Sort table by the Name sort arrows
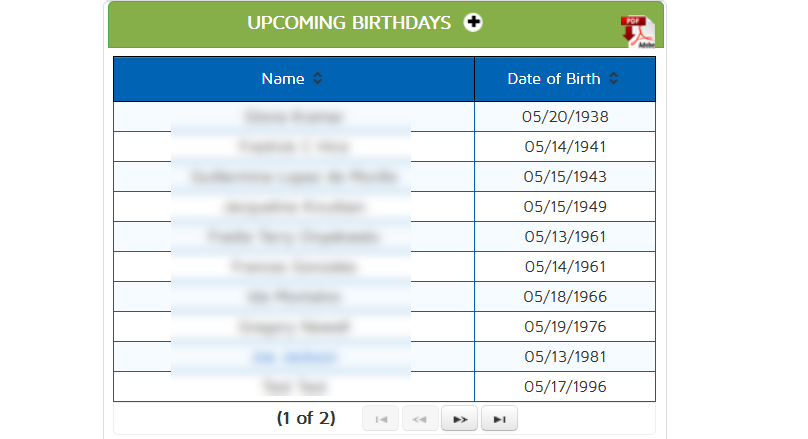 point(318,79)
